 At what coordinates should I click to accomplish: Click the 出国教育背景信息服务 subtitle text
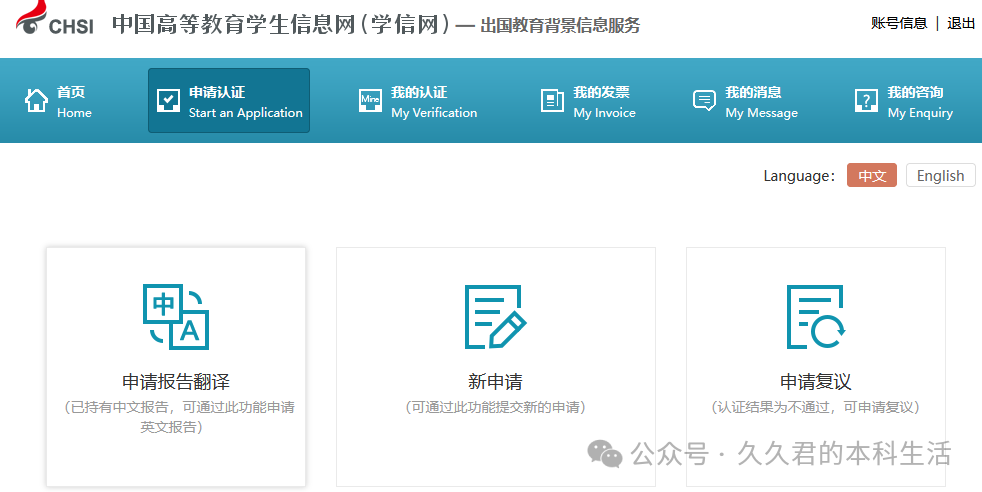(x=561, y=25)
